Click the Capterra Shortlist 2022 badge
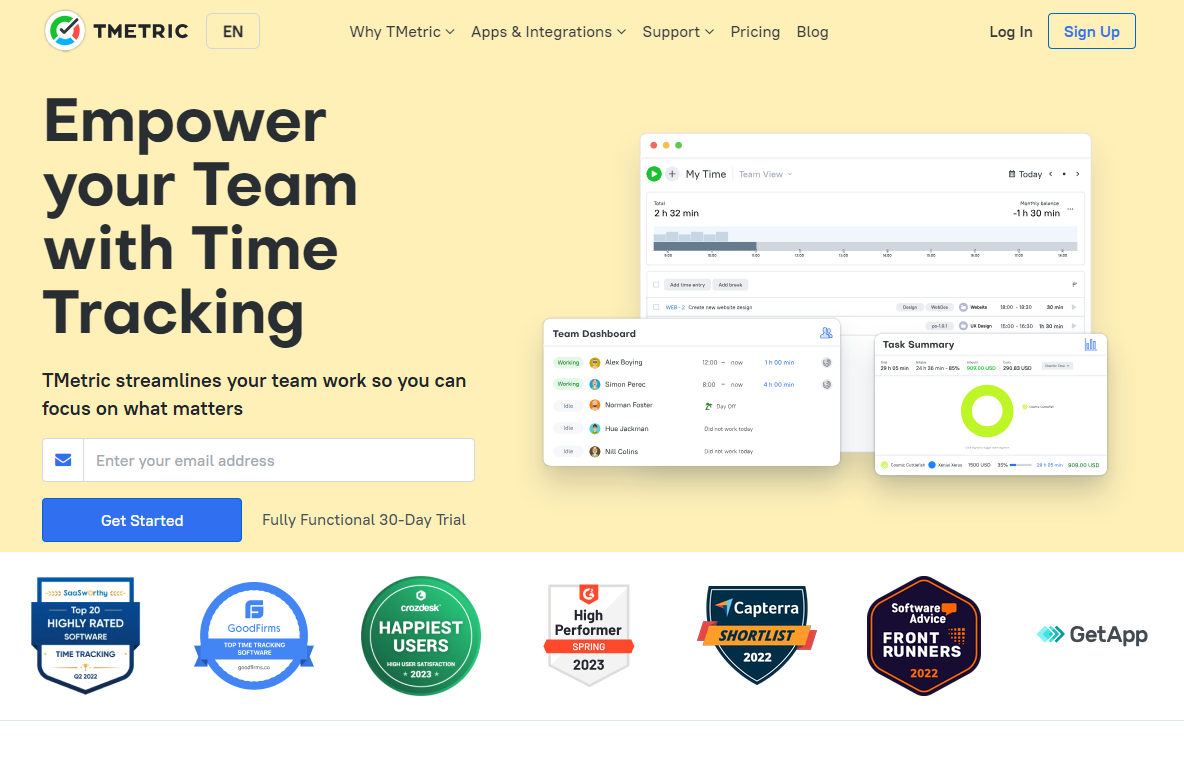The width and height of the screenshot is (1184, 773). pos(757,635)
